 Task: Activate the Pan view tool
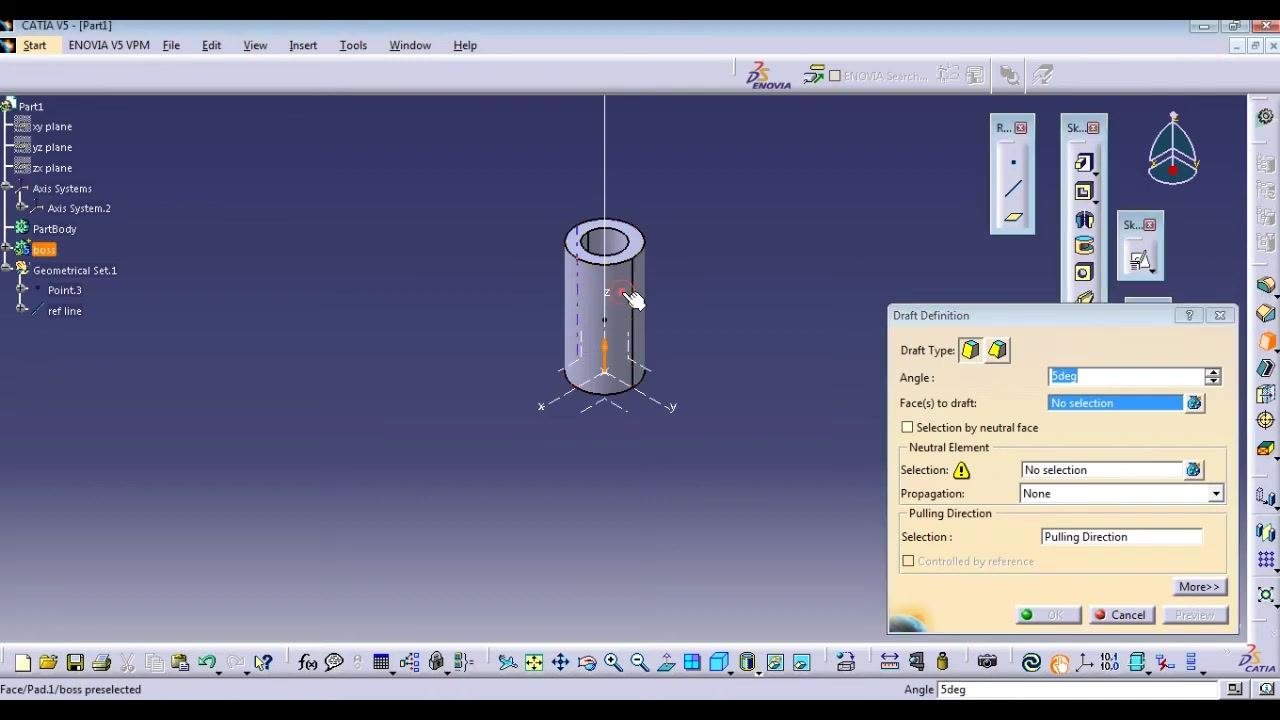560,662
